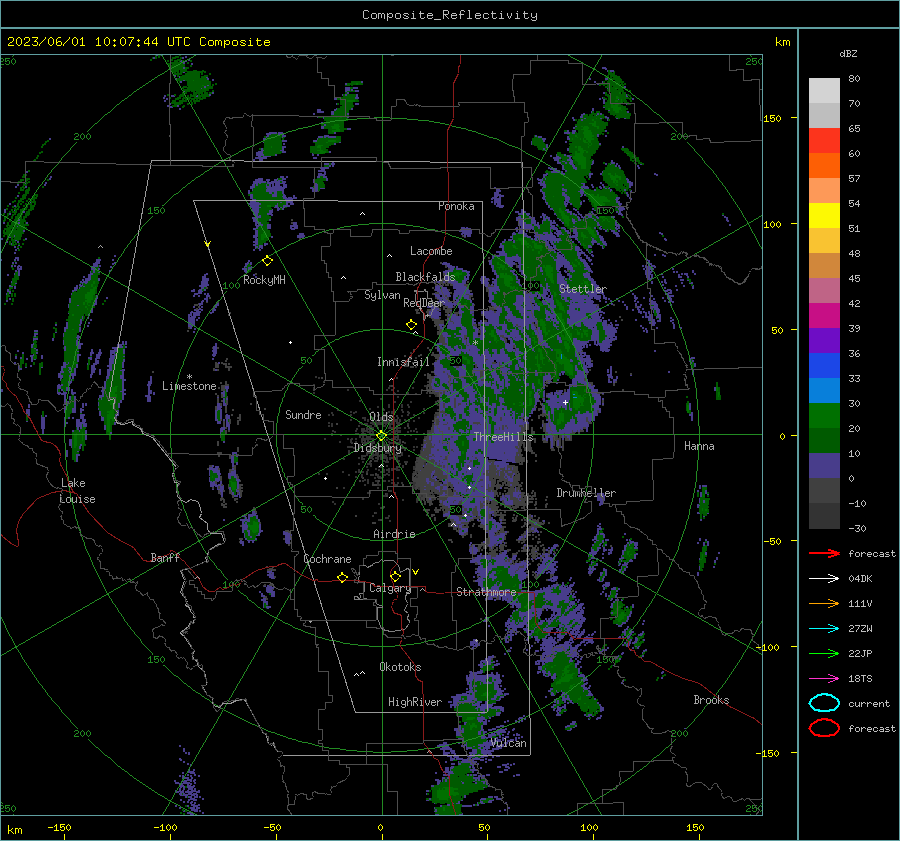Click the Blackfalds town label
The width and height of the screenshot is (900, 841).
(425, 277)
